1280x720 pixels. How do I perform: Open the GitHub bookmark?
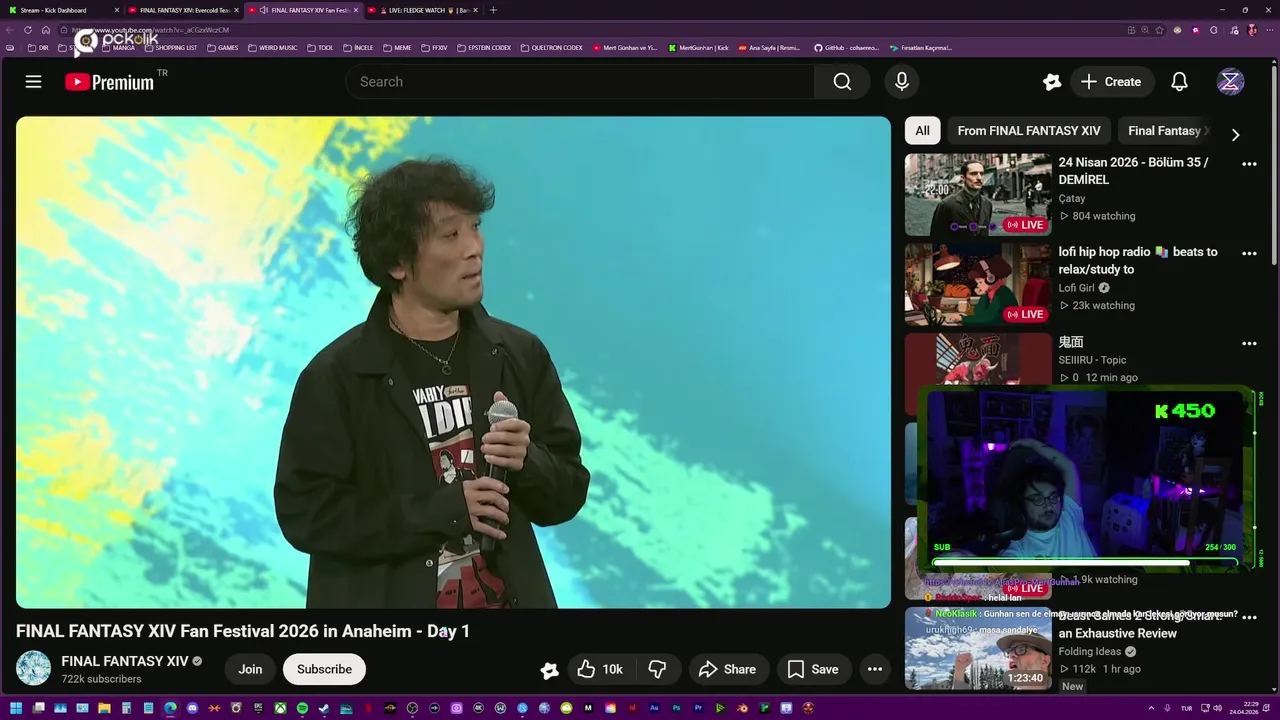click(846, 47)
